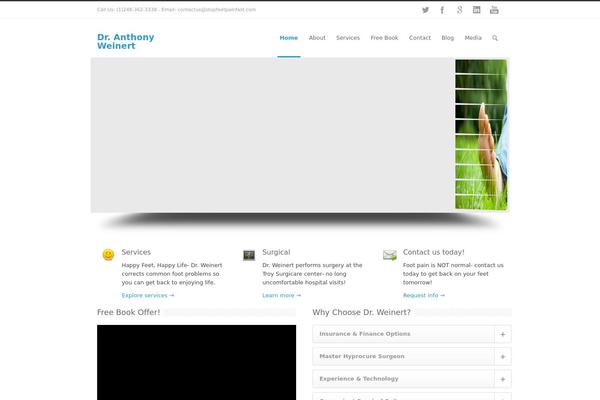The width and height of the screenshot is (600, 400).
Task: Click the envelope Contact us icon
Action: (x=390, y=255)
